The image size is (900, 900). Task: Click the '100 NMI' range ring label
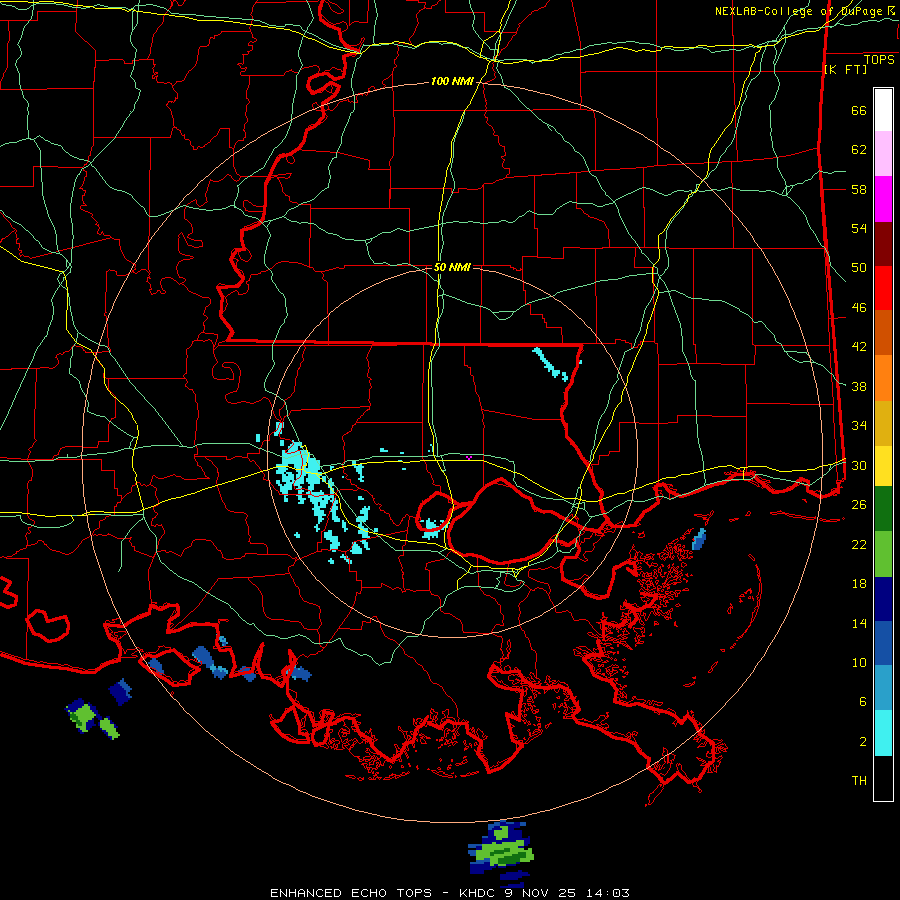(452, 82)
